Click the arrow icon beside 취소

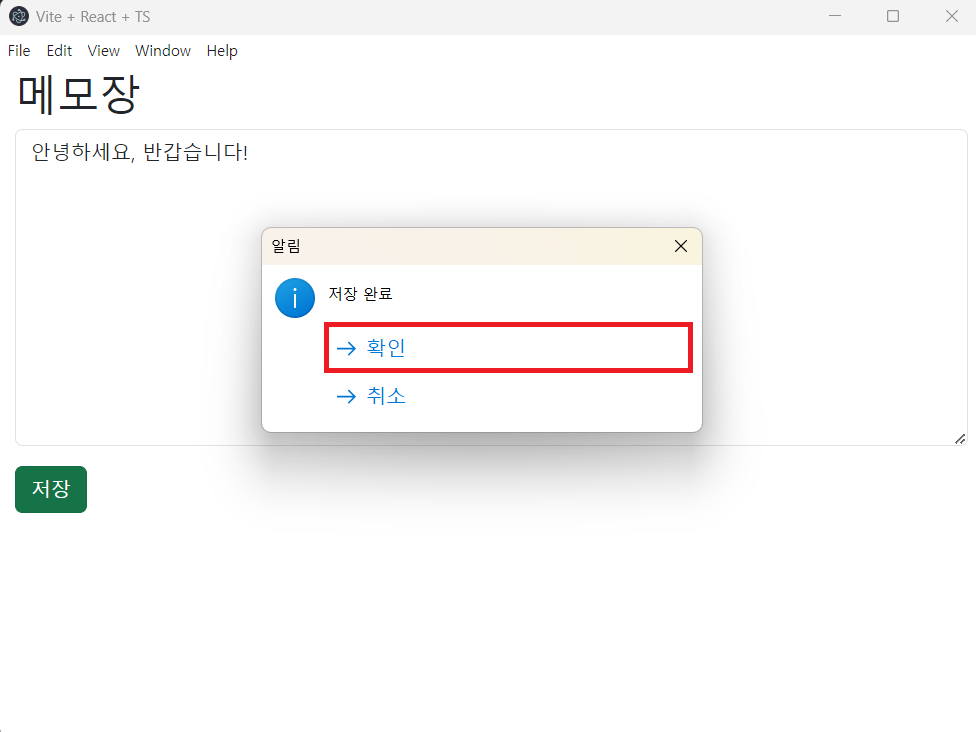[x=346, y=396]
